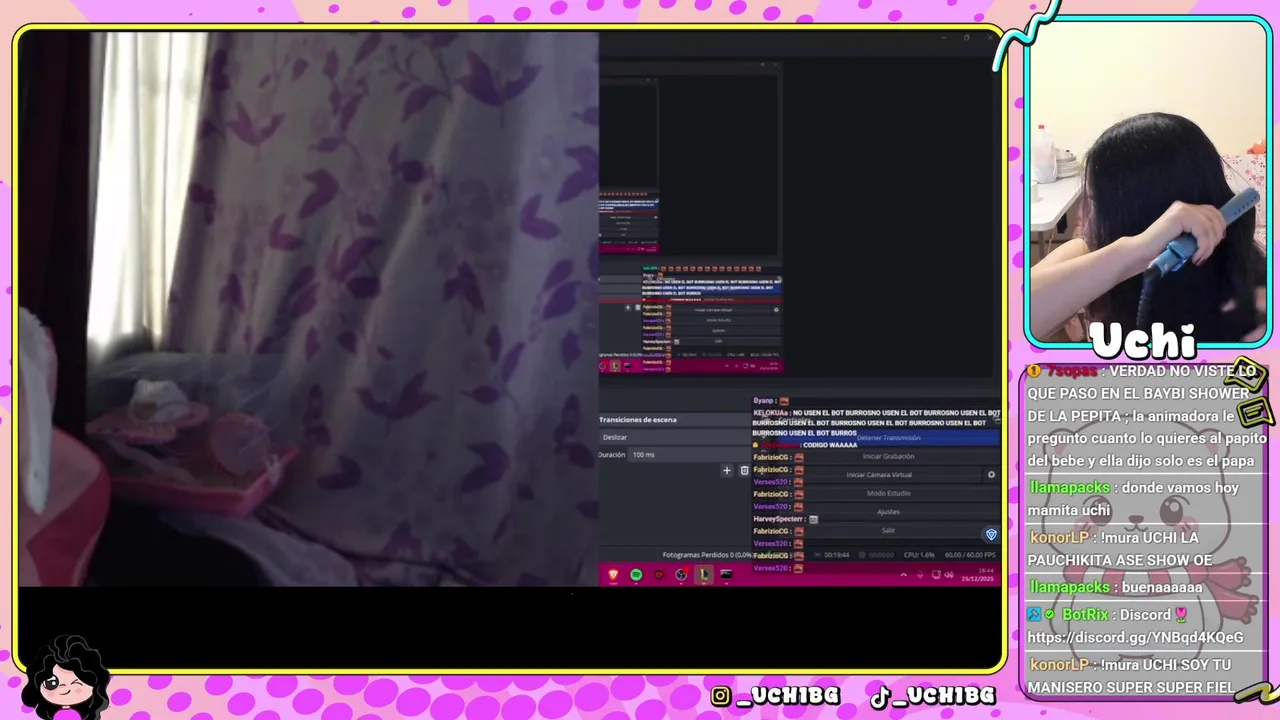This screenshot has height=720, width=1280.
Task: Delete the scene transition with trash icon
Action: (x=744, y=470)
